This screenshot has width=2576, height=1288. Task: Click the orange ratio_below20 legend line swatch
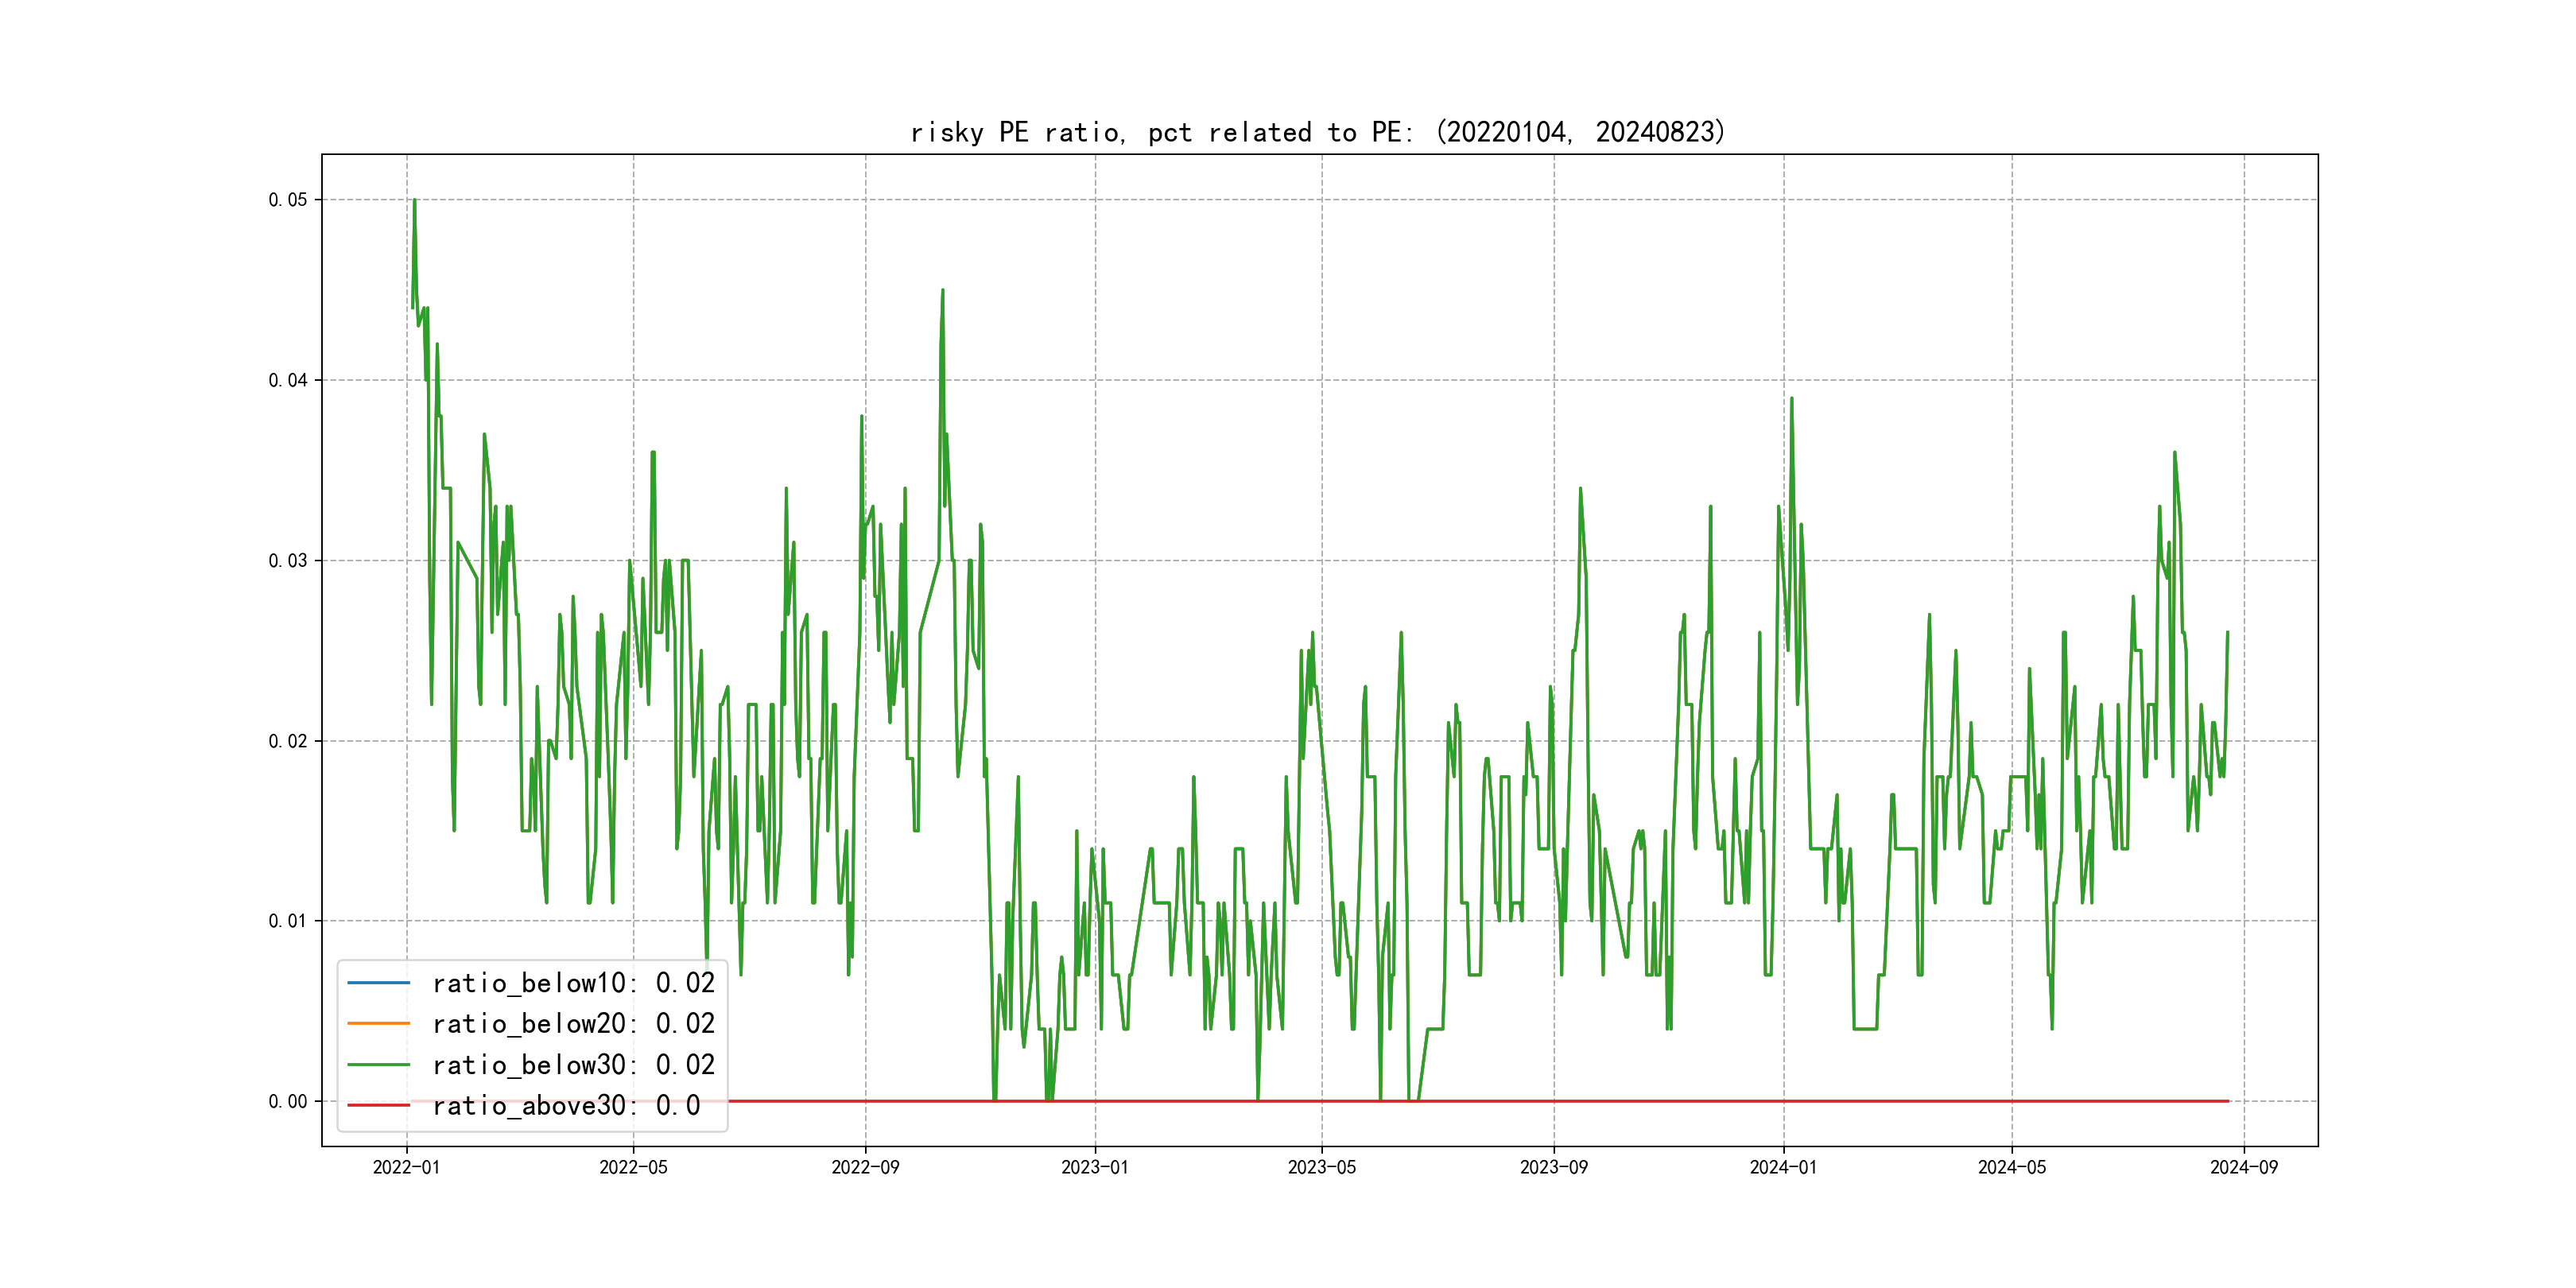pos(378,1024)
